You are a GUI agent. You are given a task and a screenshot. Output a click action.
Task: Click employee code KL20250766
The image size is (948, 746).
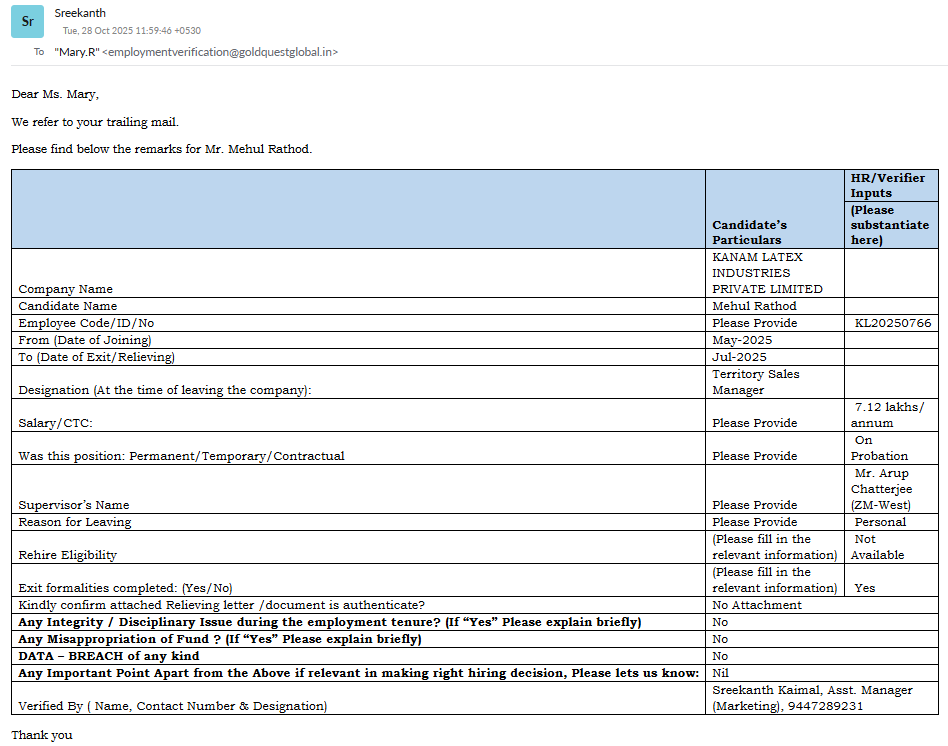pyautogui.click(x=892, y=323)
